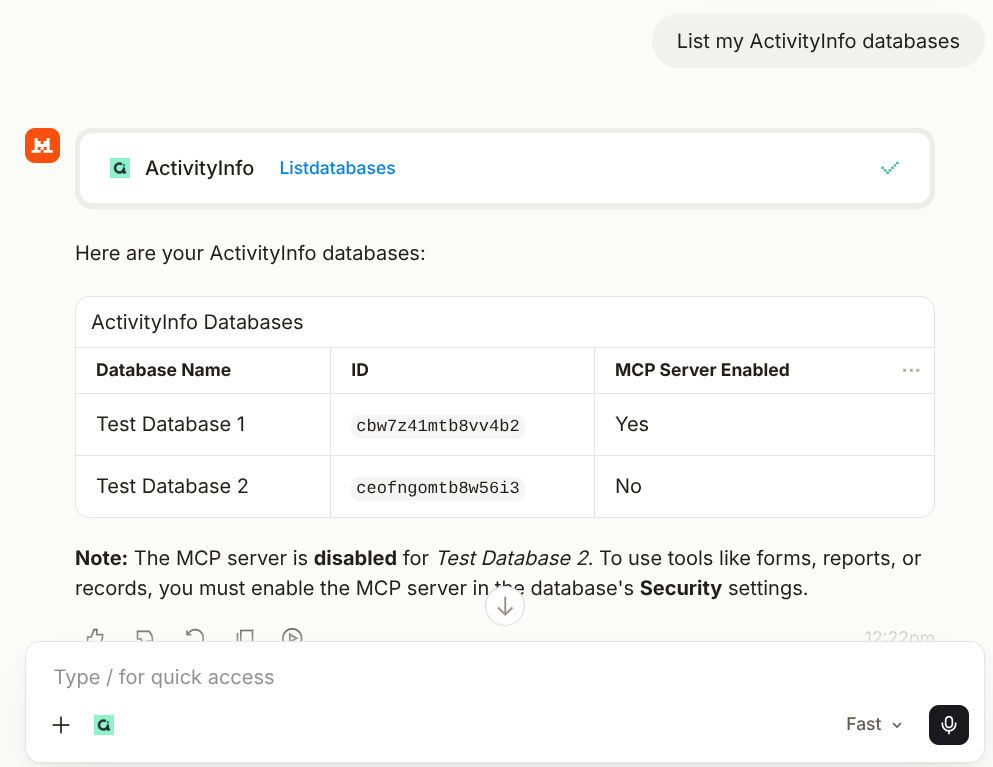The image size is (993, 767).
Task: Open the Listdatabases tool call link
Action: [337, 168]
